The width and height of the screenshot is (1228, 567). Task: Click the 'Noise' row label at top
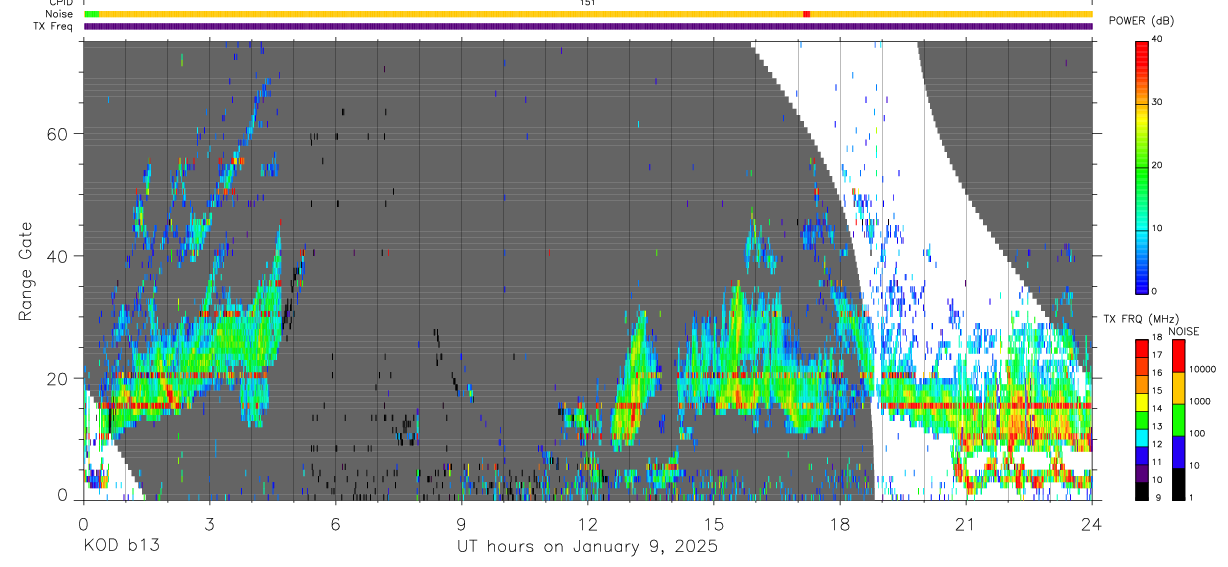pyautogui.click(x=59, y=14)
